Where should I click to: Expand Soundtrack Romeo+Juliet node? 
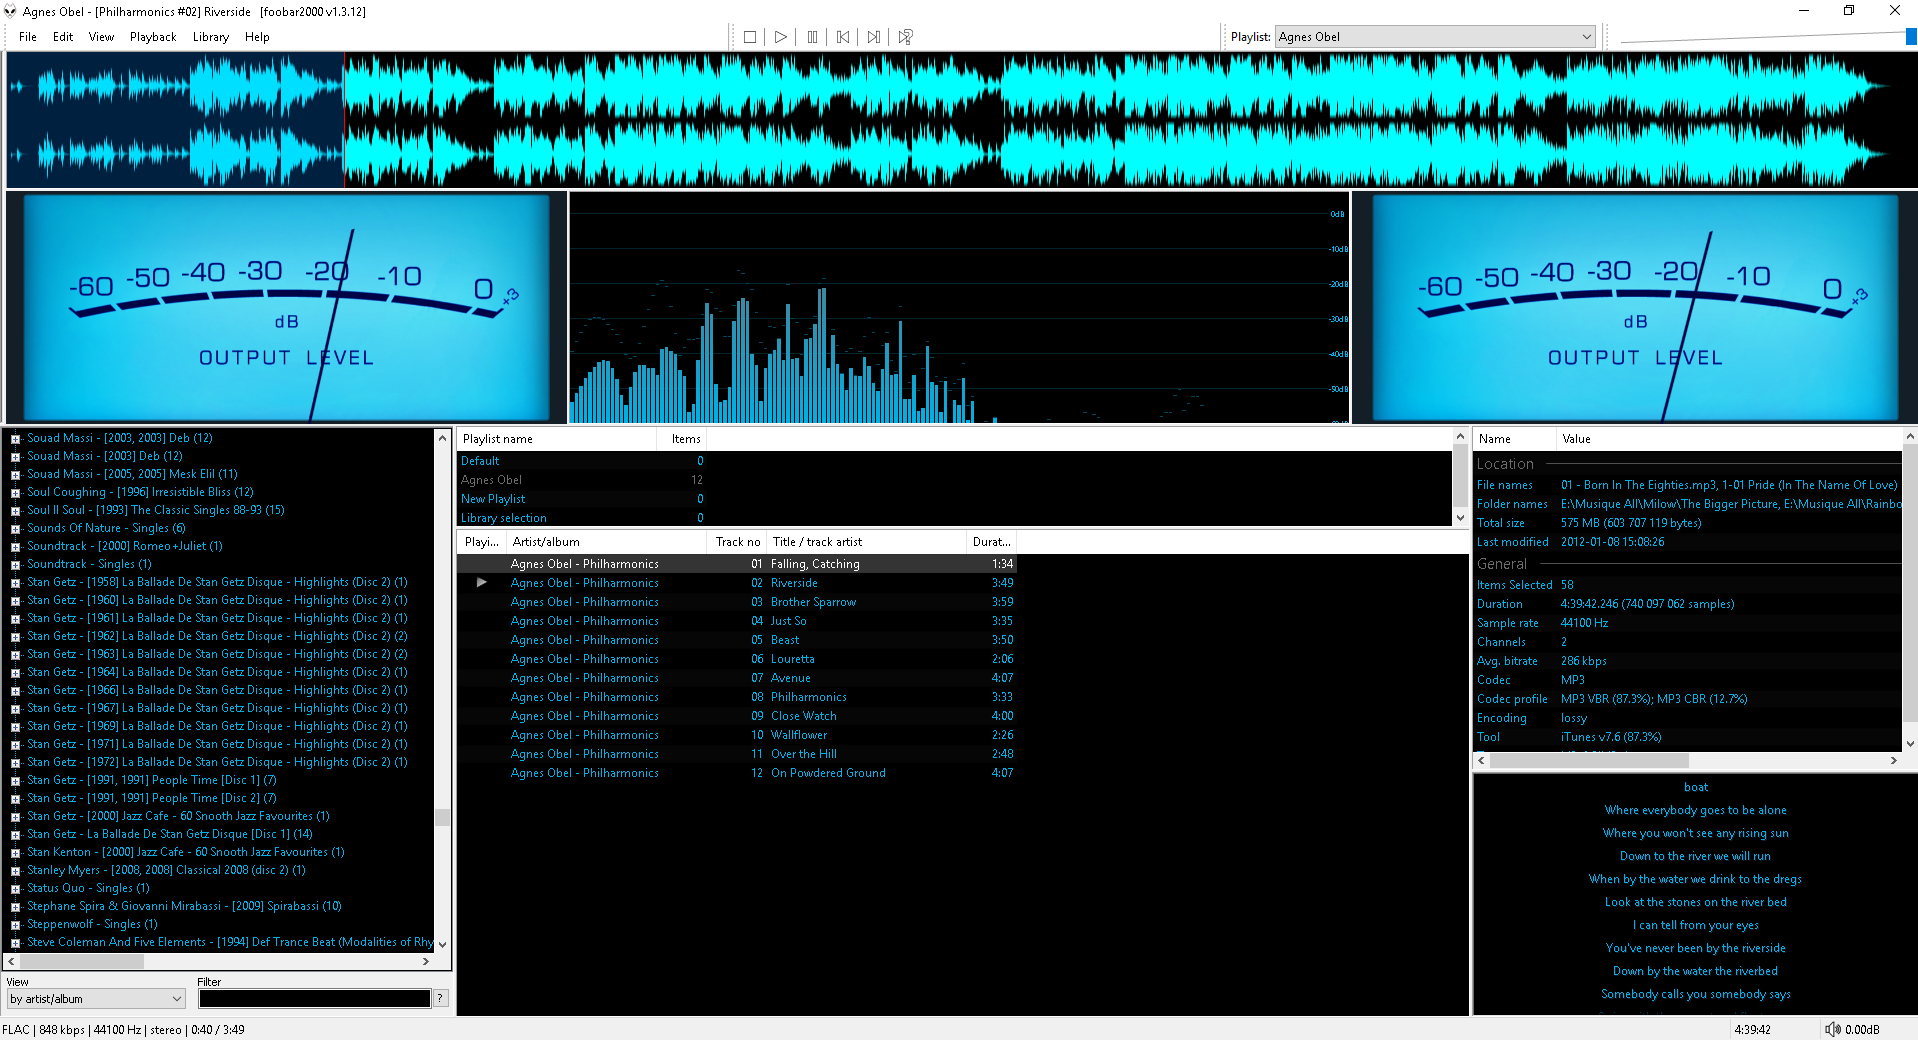pyautogui.click(x=15, y=547)
